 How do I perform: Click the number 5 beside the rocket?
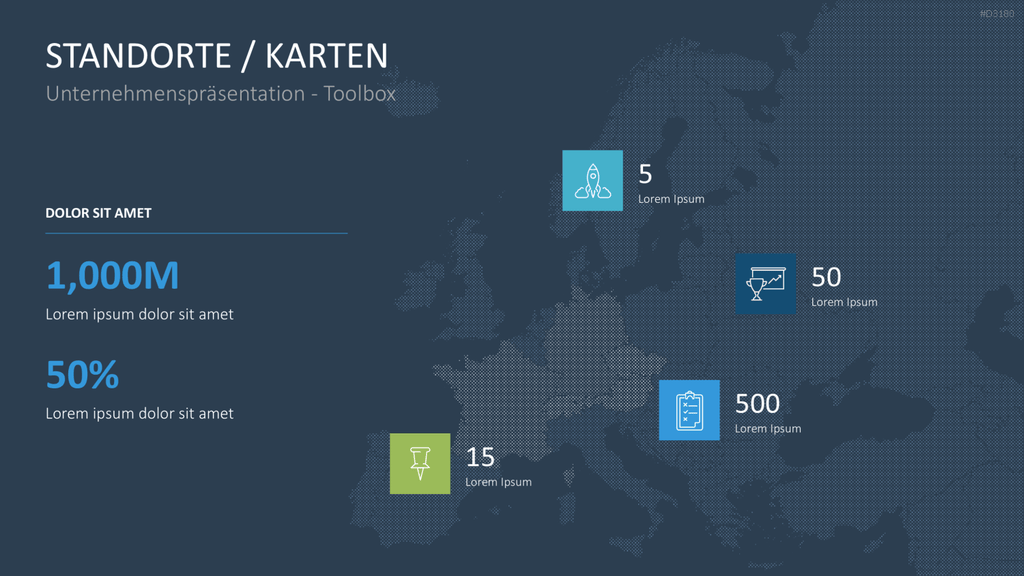point(645,174)
